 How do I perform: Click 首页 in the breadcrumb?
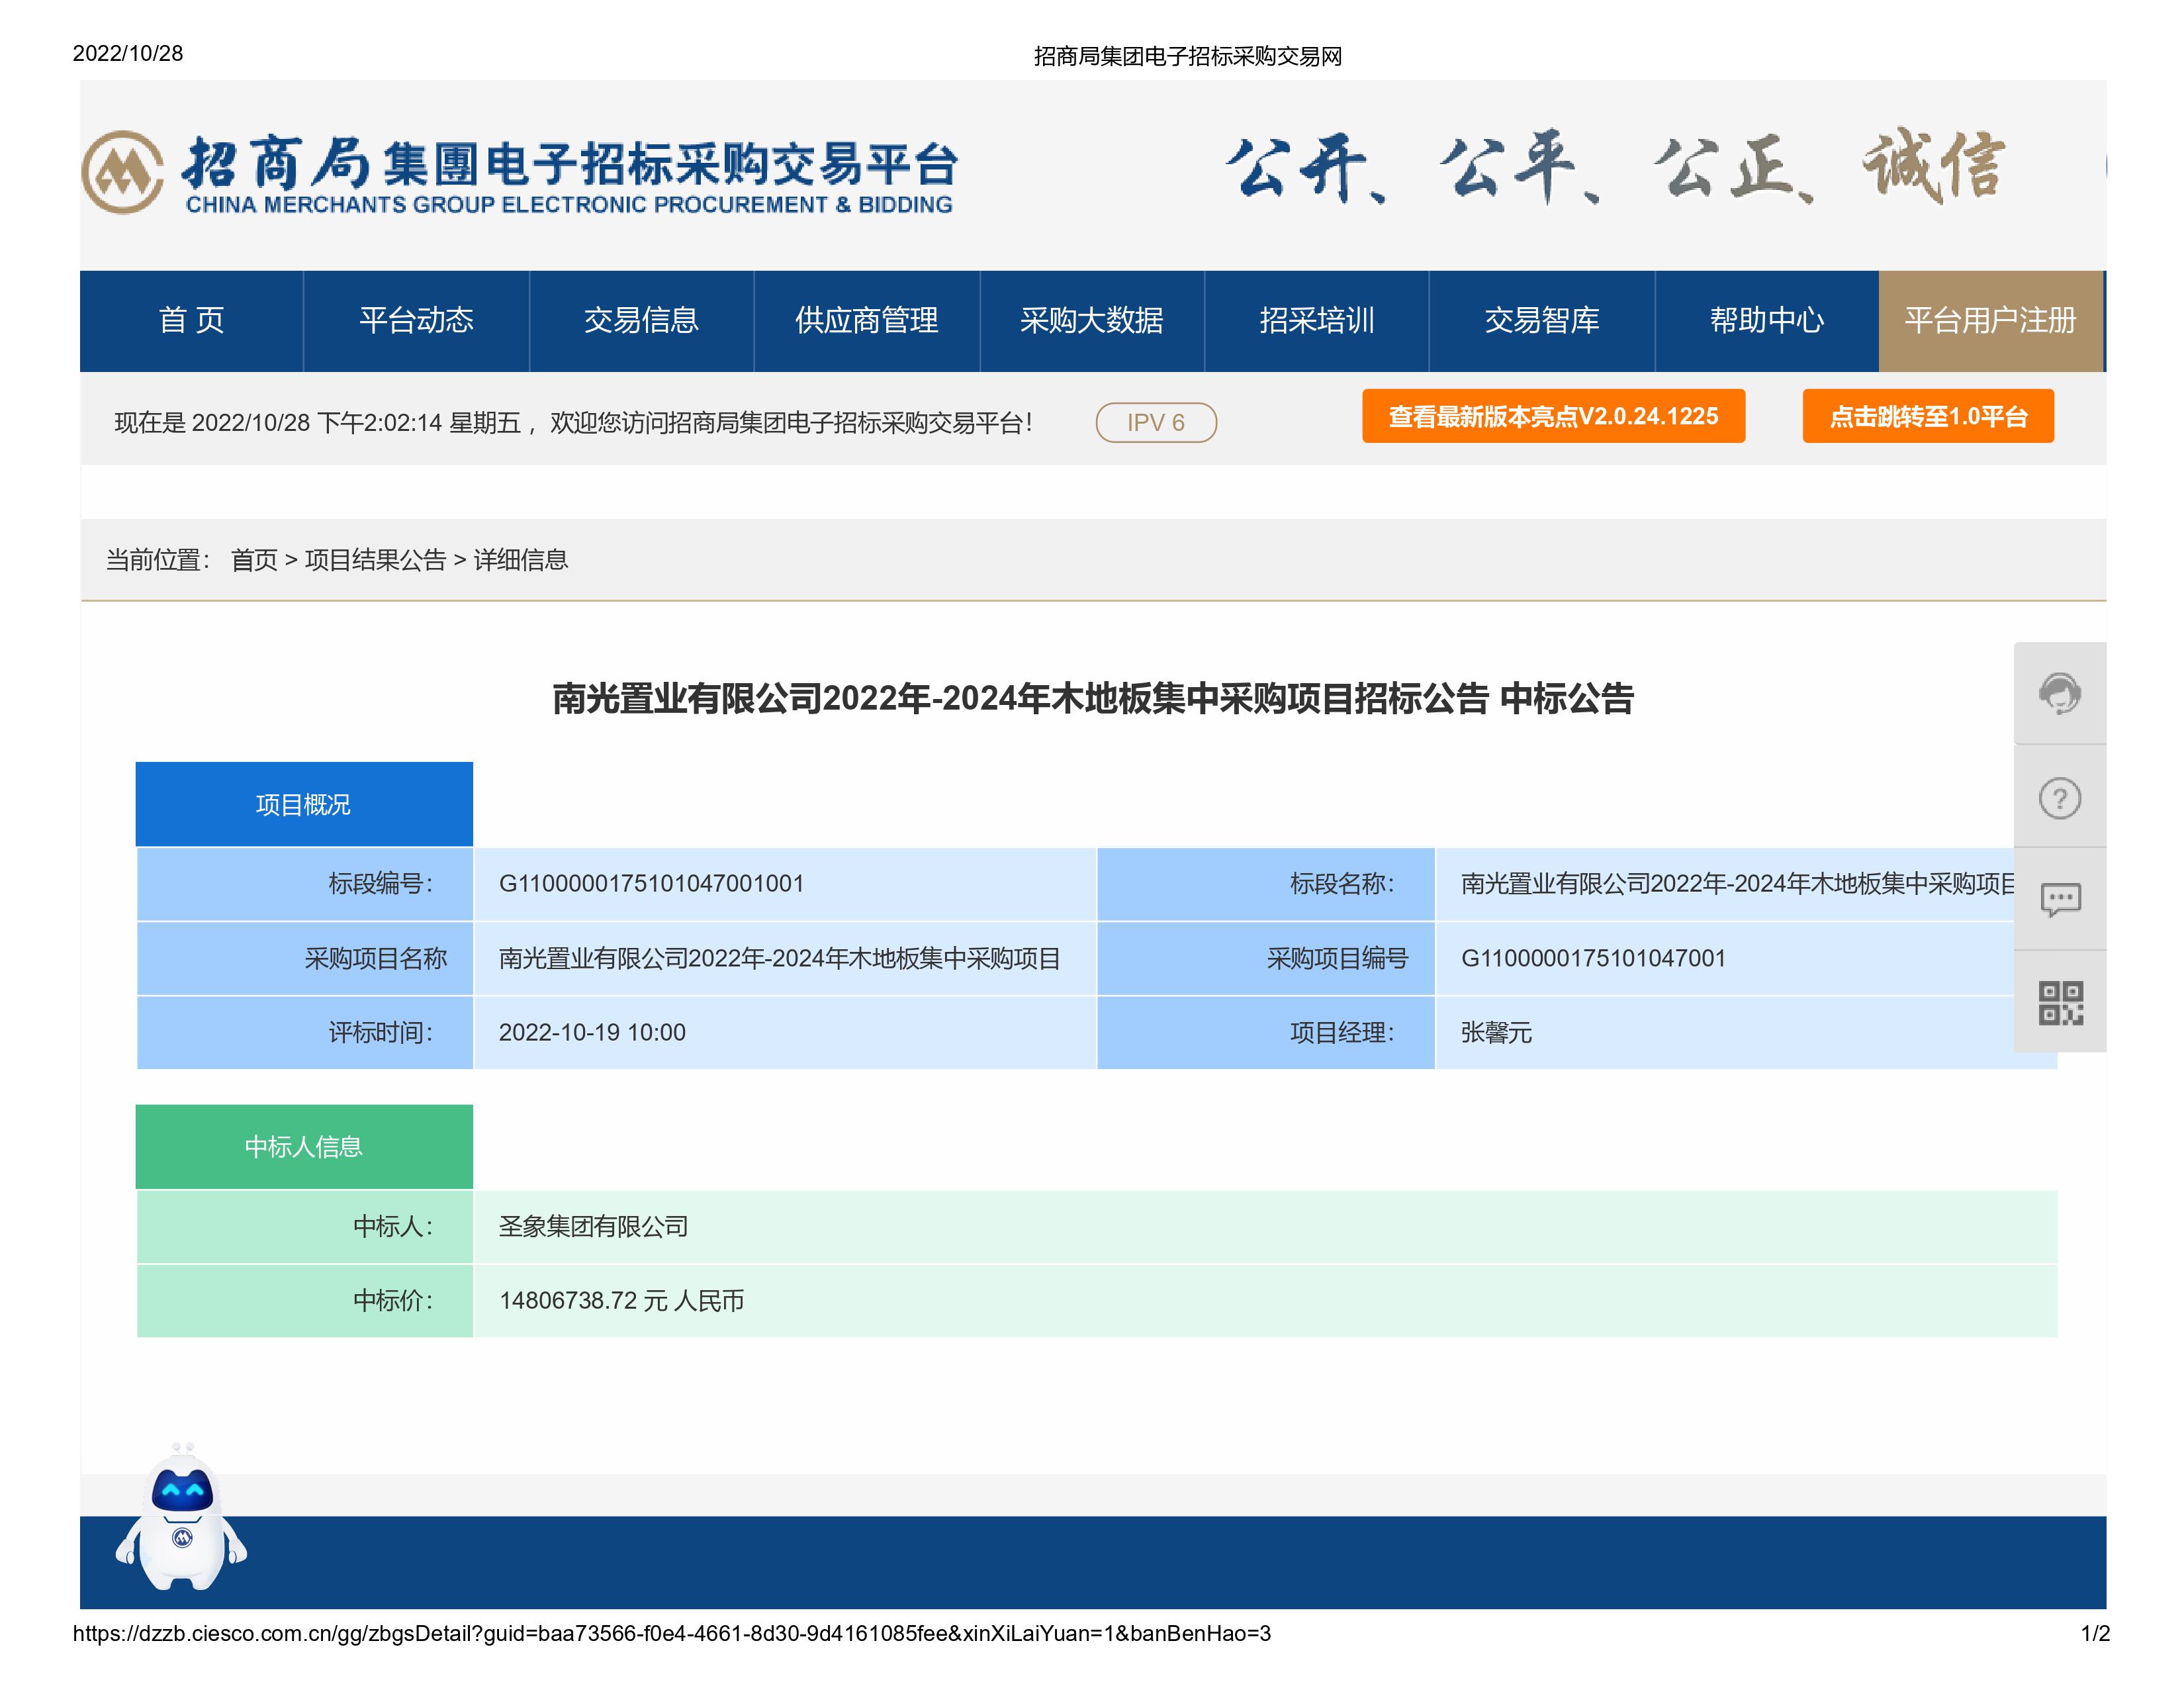(x=254, y=560)
